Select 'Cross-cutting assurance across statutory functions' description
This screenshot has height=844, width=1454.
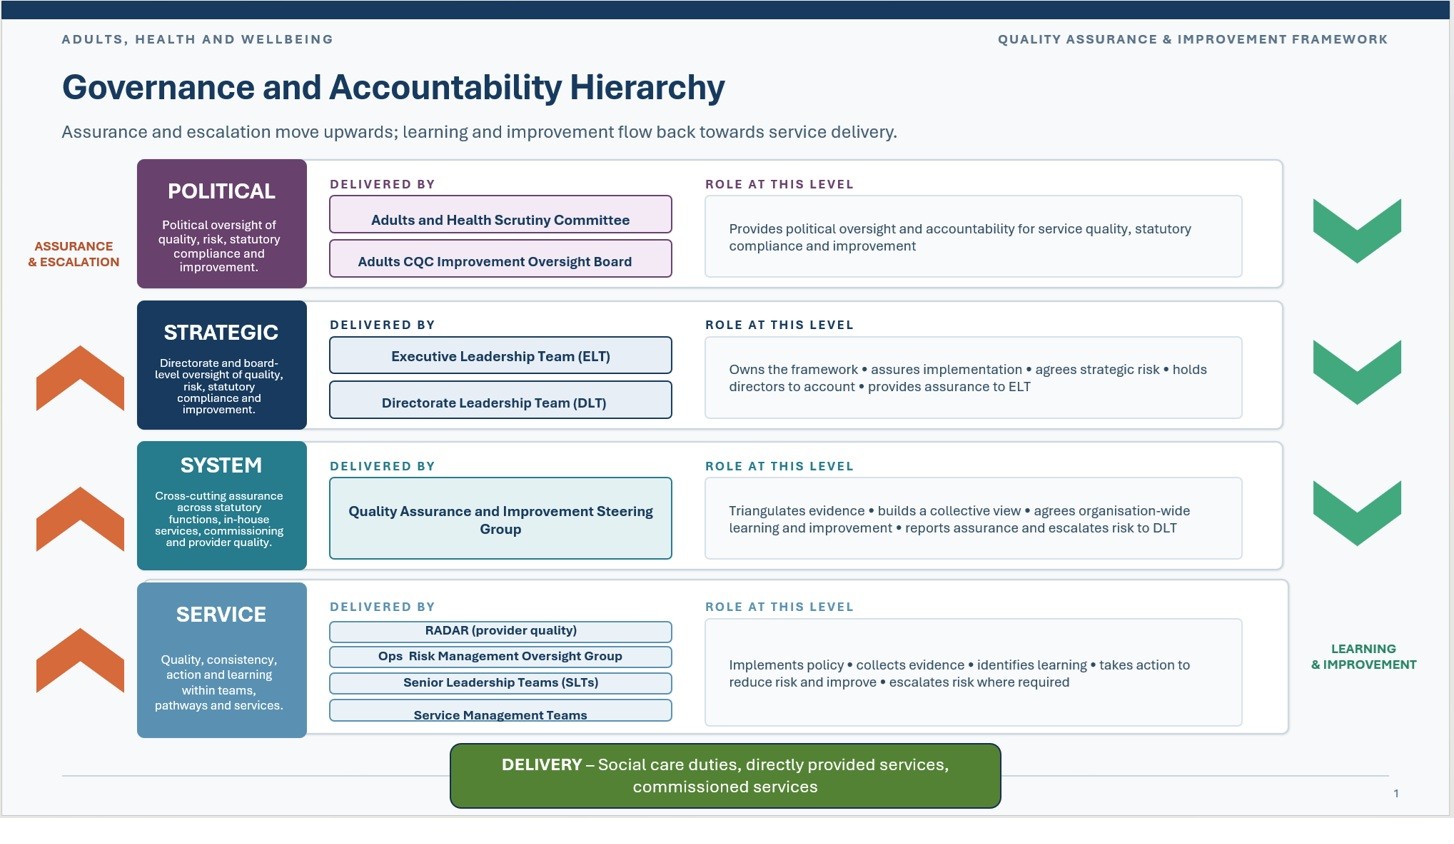219,519
